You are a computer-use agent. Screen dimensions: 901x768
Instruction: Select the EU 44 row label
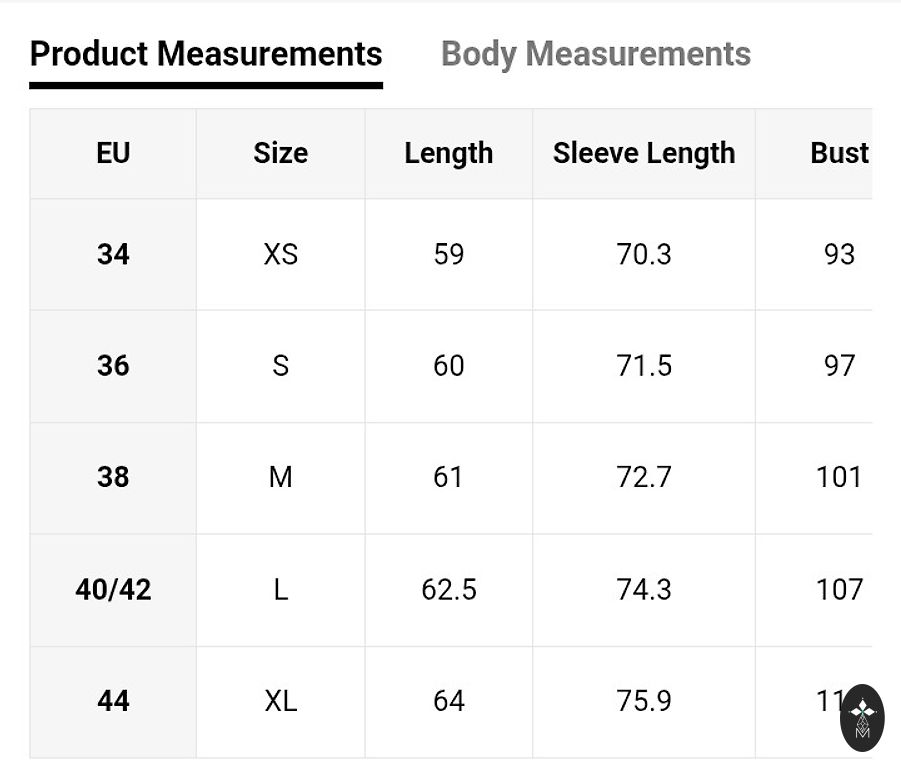[113, 701]
